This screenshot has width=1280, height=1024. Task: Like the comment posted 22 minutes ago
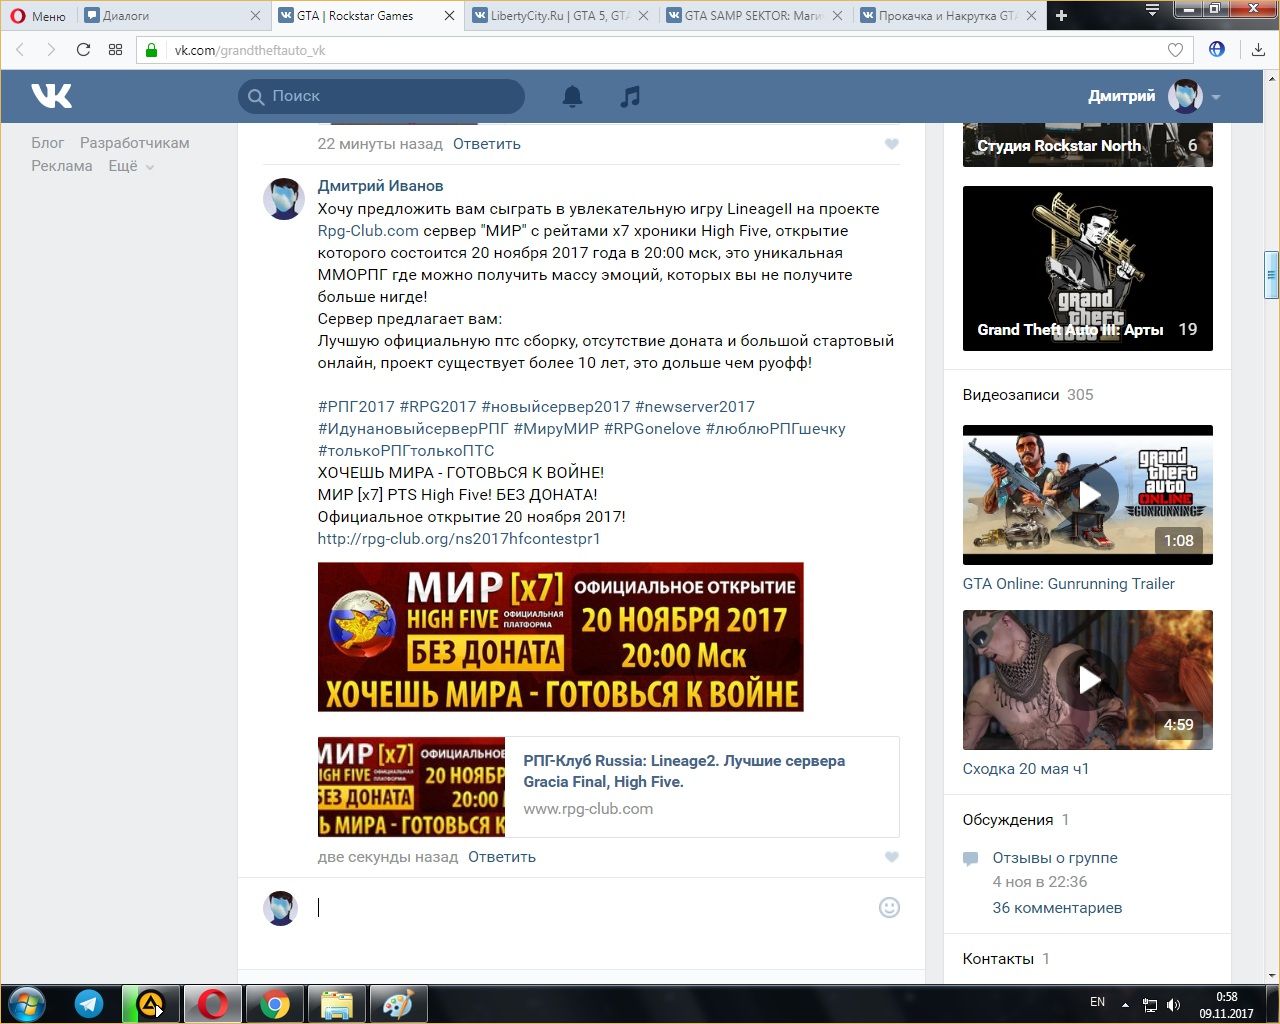pyautogui.click(x=892, y=144)
